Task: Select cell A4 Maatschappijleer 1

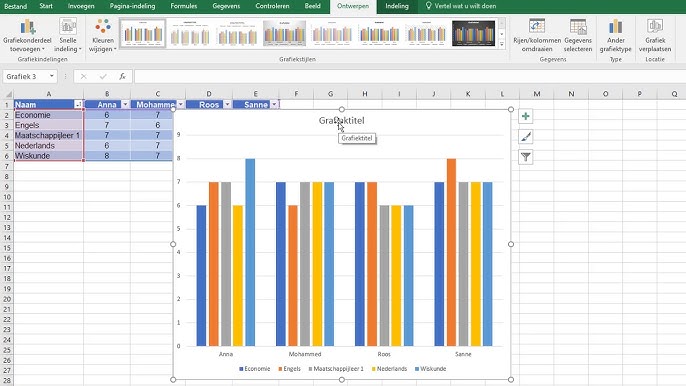Action: point(49,135)
